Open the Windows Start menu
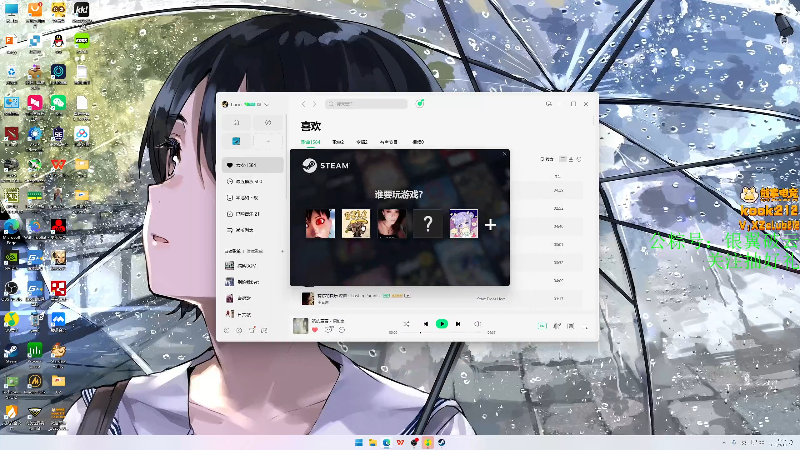The width and height of the screenshot is (800, 450). (x=359, y=442)
